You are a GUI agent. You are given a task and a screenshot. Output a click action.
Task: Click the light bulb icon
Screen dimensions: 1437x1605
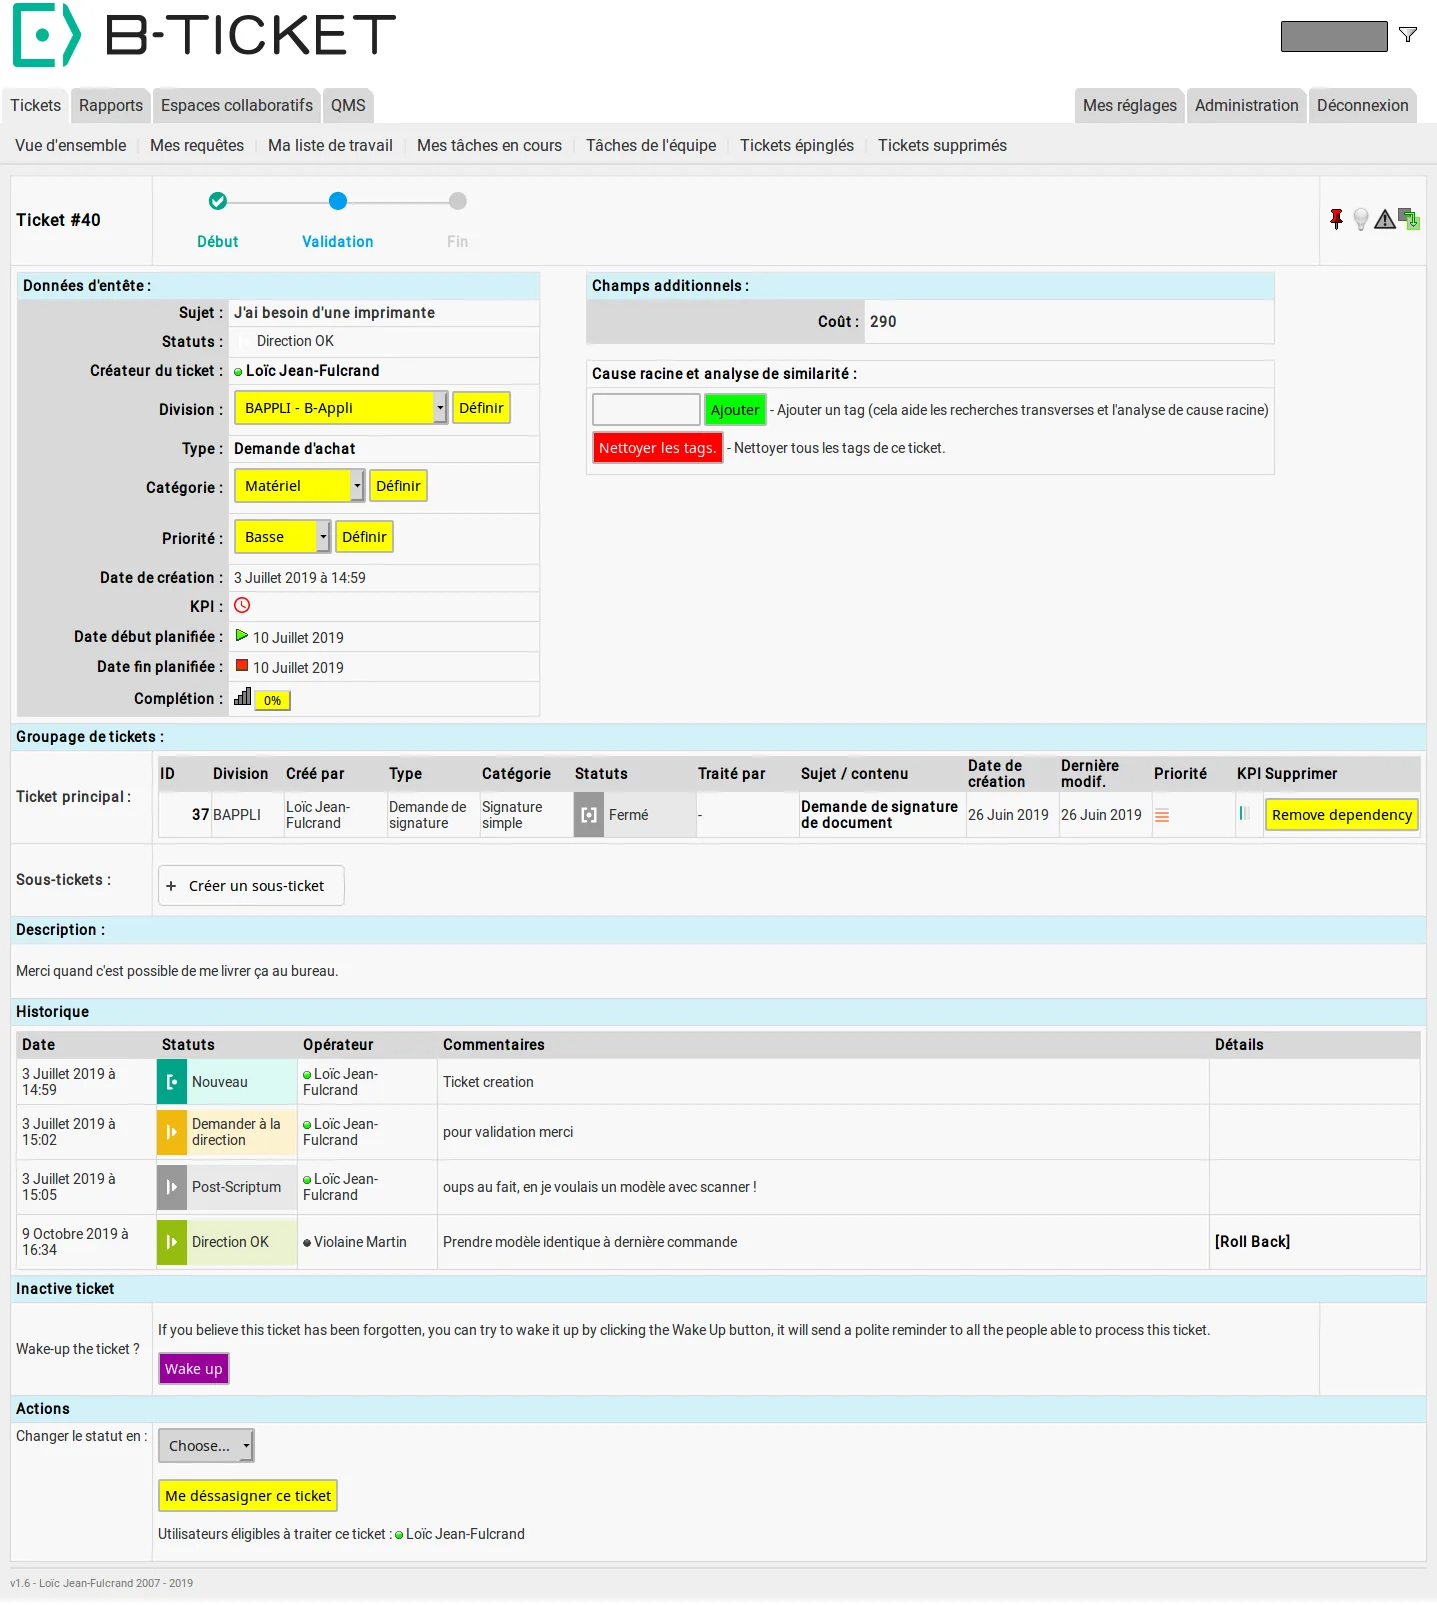point(1360,219)
